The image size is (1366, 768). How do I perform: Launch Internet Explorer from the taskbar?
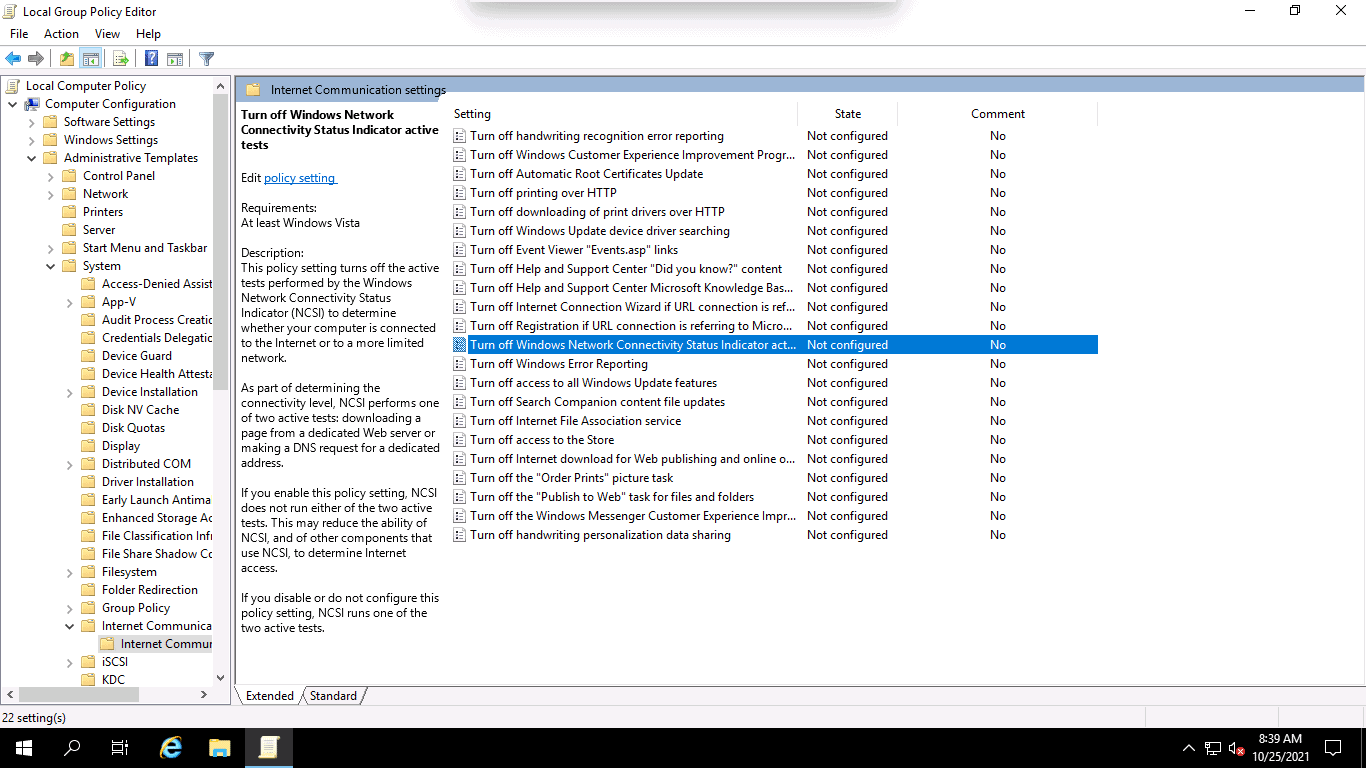(x=172, y=748)
